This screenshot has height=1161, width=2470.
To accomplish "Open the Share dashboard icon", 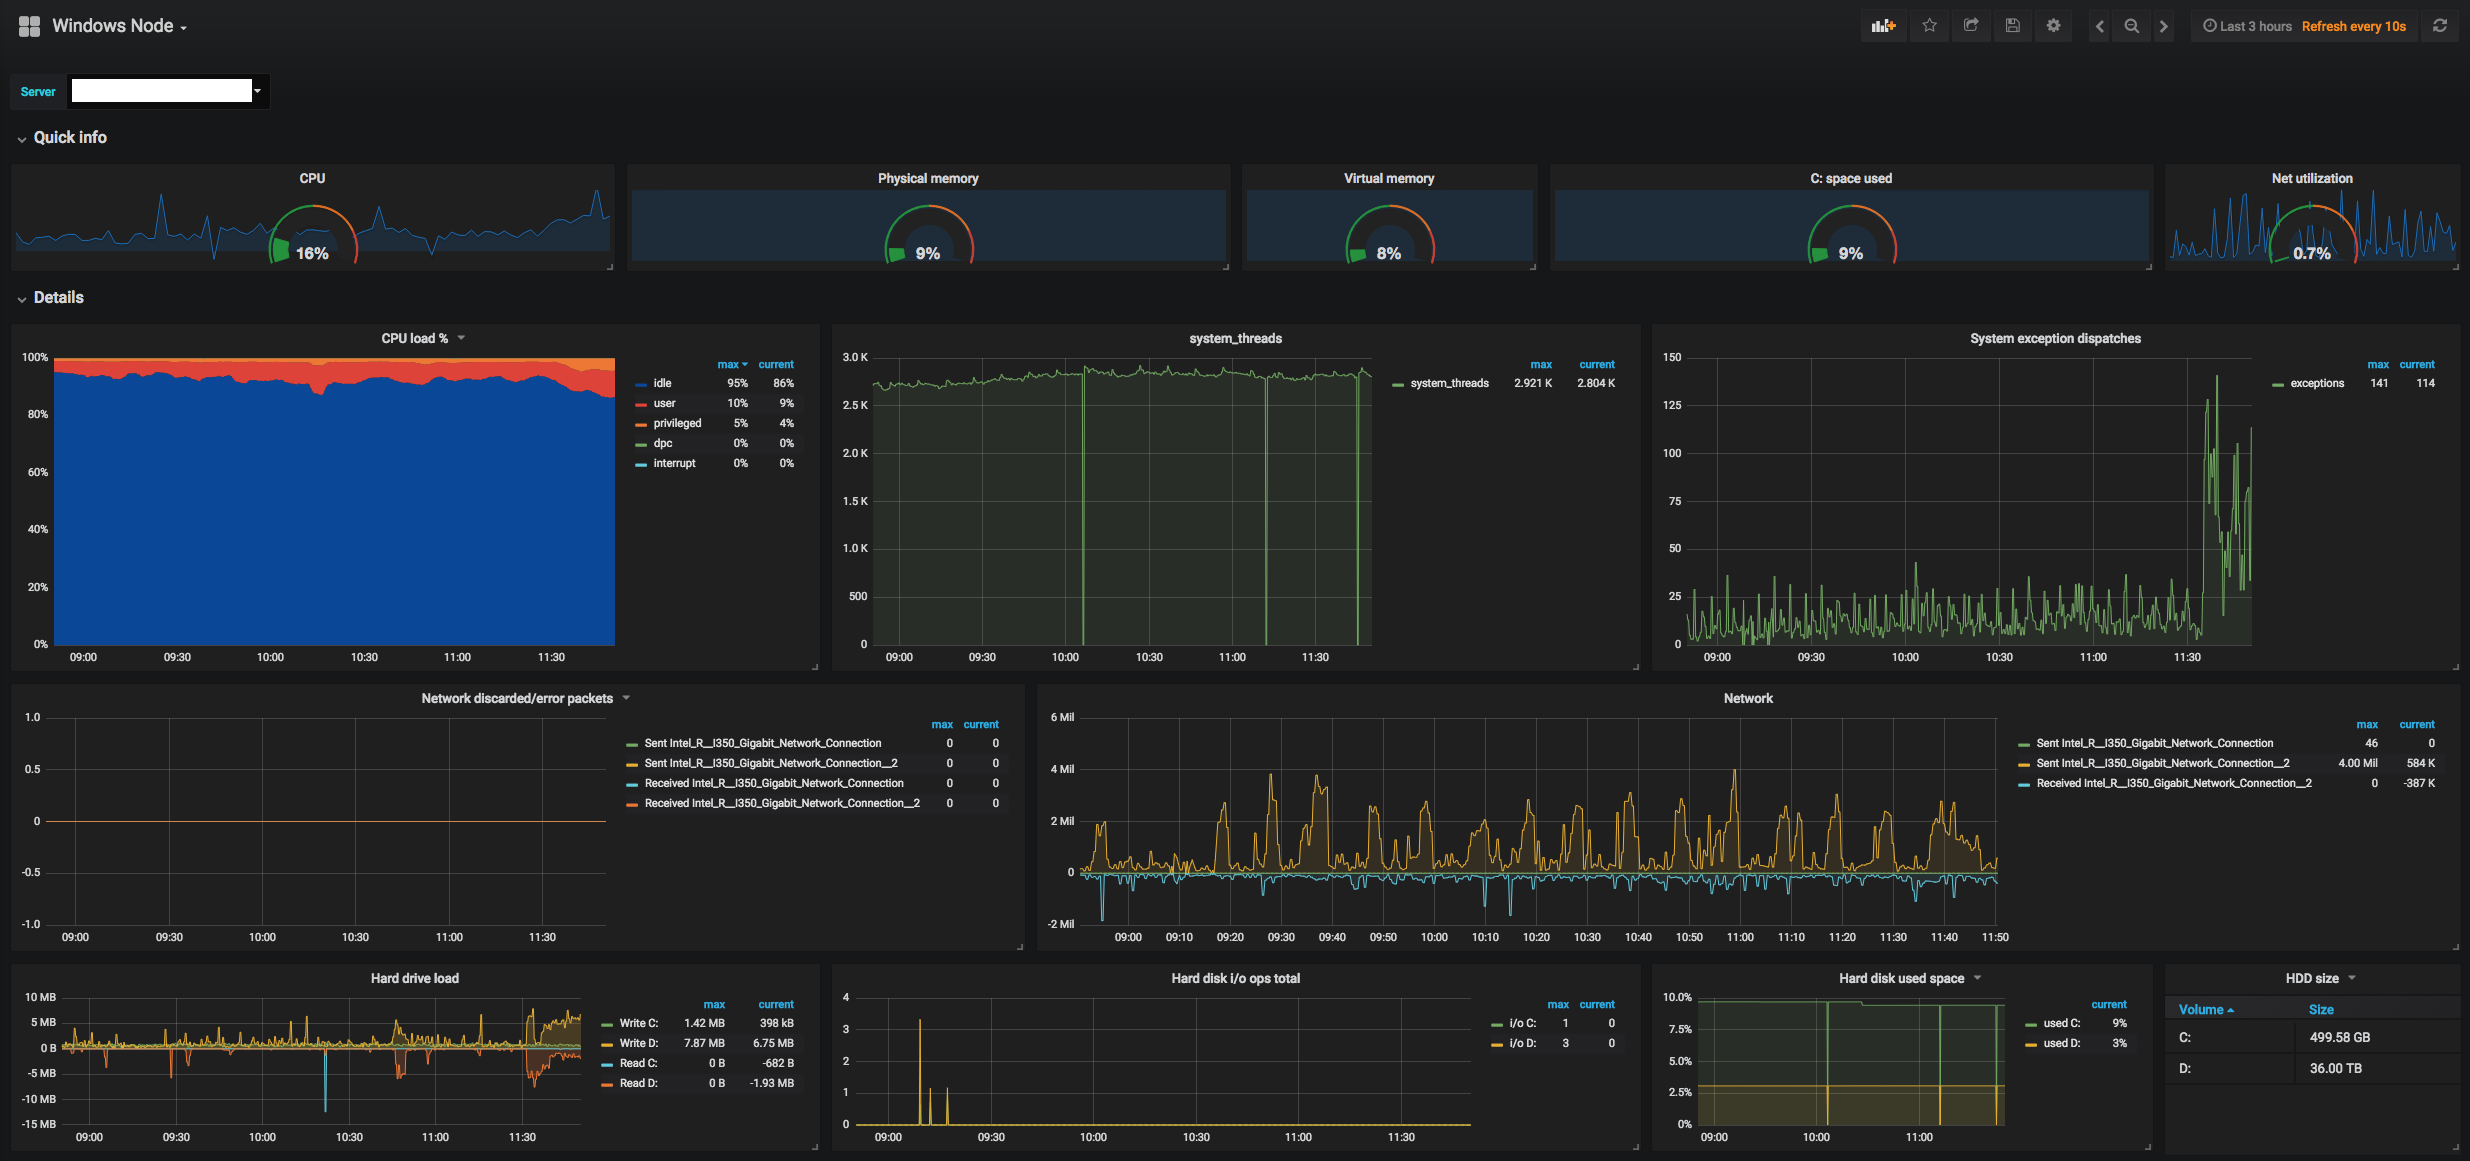I will tap(1971, 26).
